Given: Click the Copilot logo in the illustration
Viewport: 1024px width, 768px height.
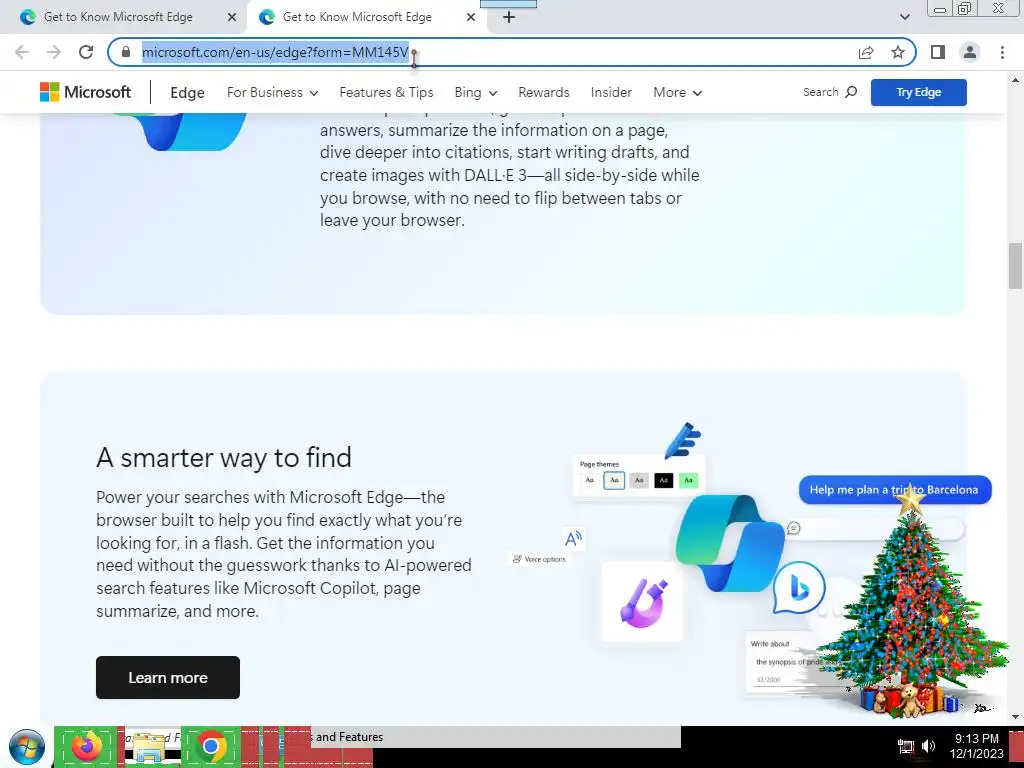Looking at the screenshot, I should [x=729, y=543].
